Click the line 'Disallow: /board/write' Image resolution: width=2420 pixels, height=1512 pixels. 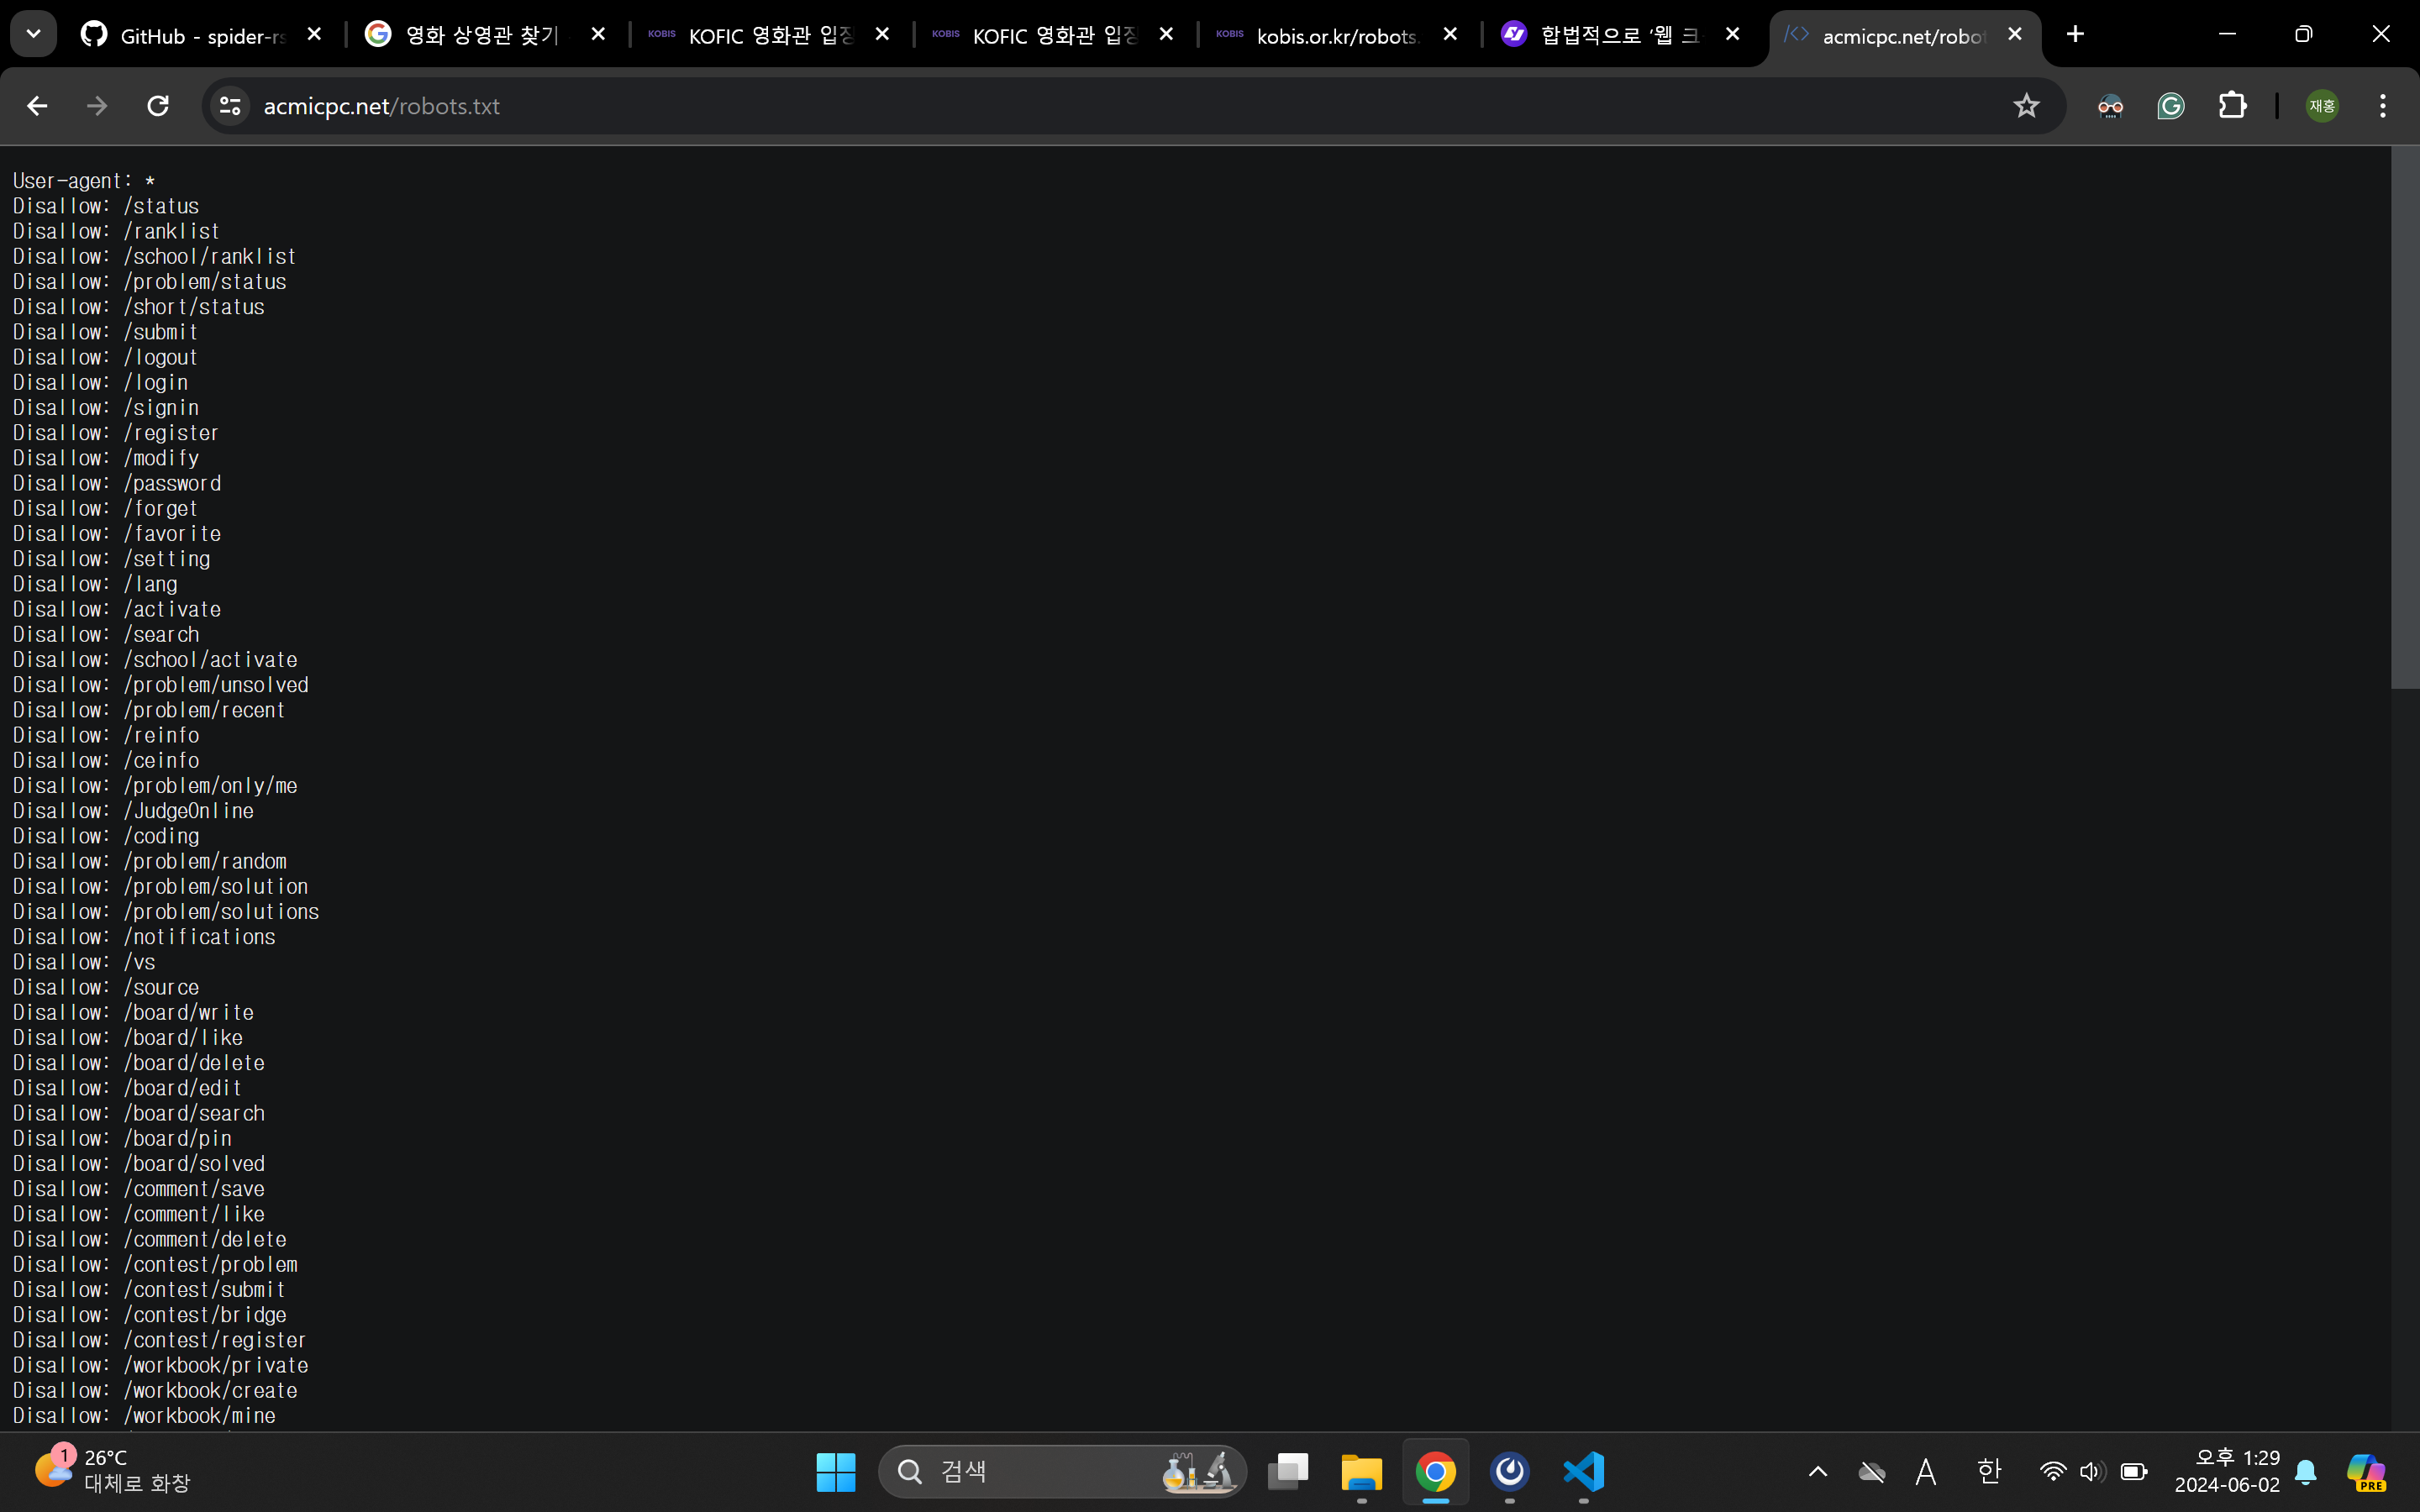tap(133, 1012)
